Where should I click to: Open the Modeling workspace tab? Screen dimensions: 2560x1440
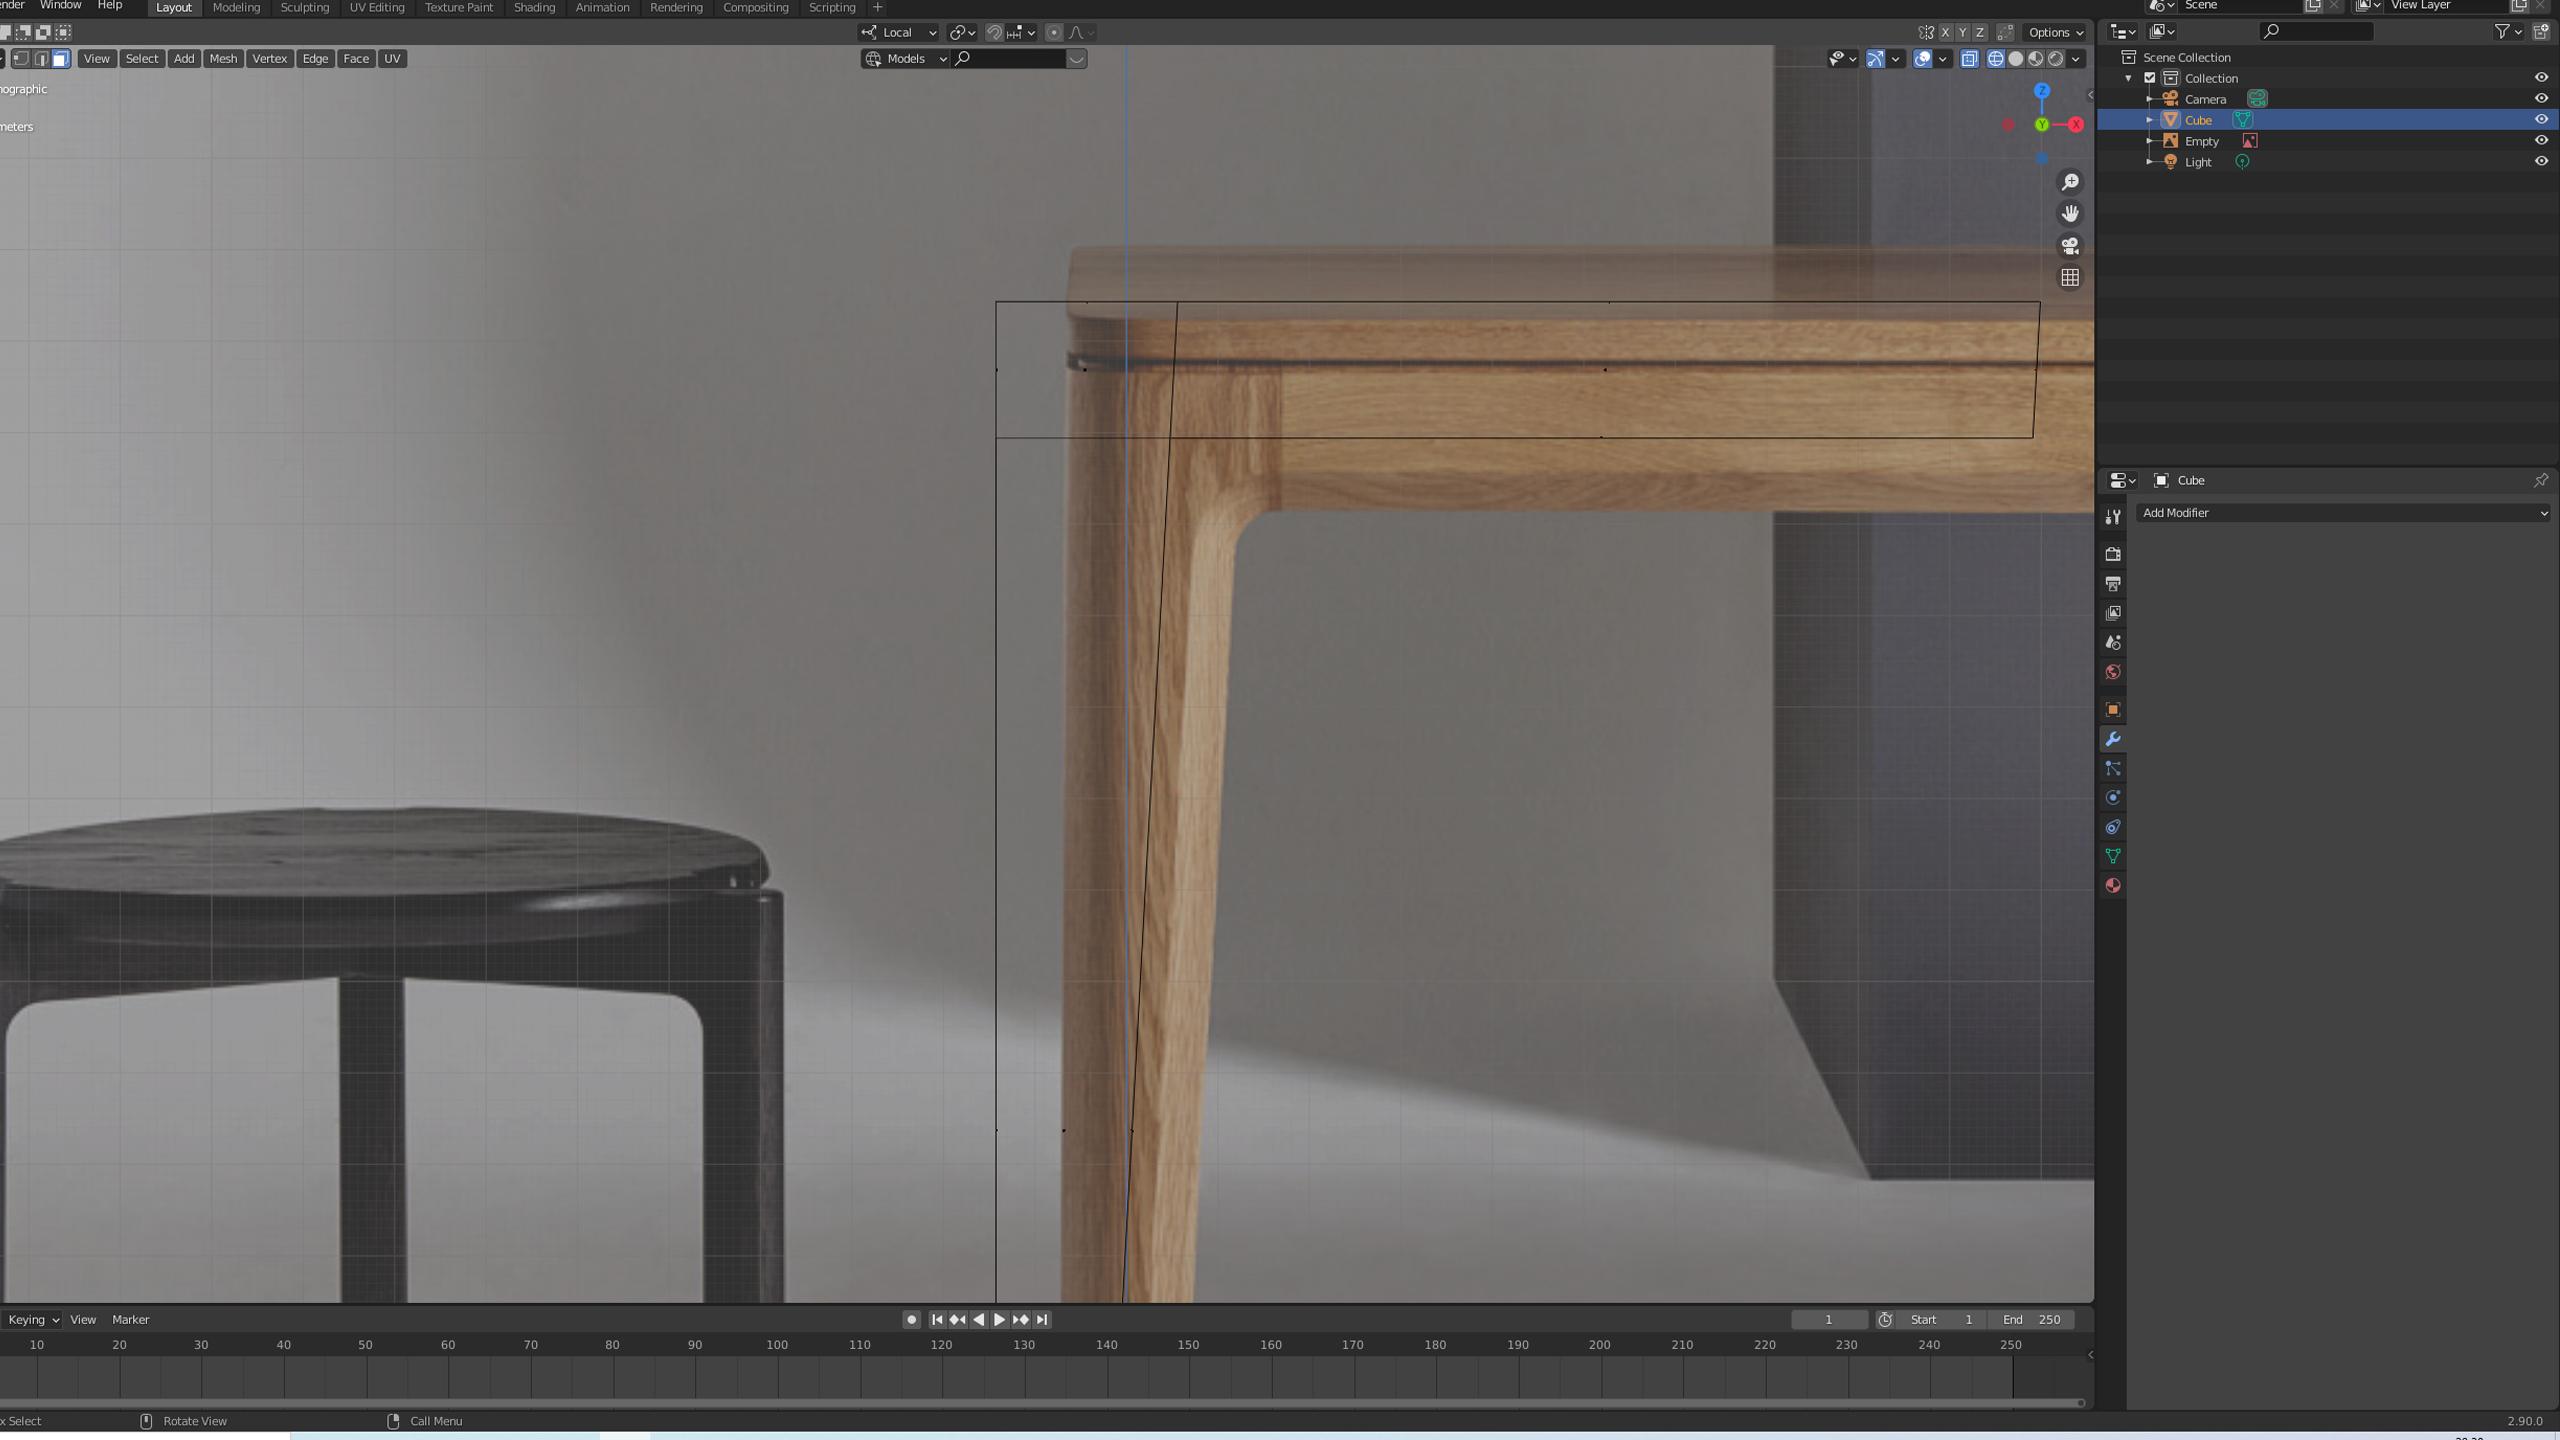coord(236,8)
